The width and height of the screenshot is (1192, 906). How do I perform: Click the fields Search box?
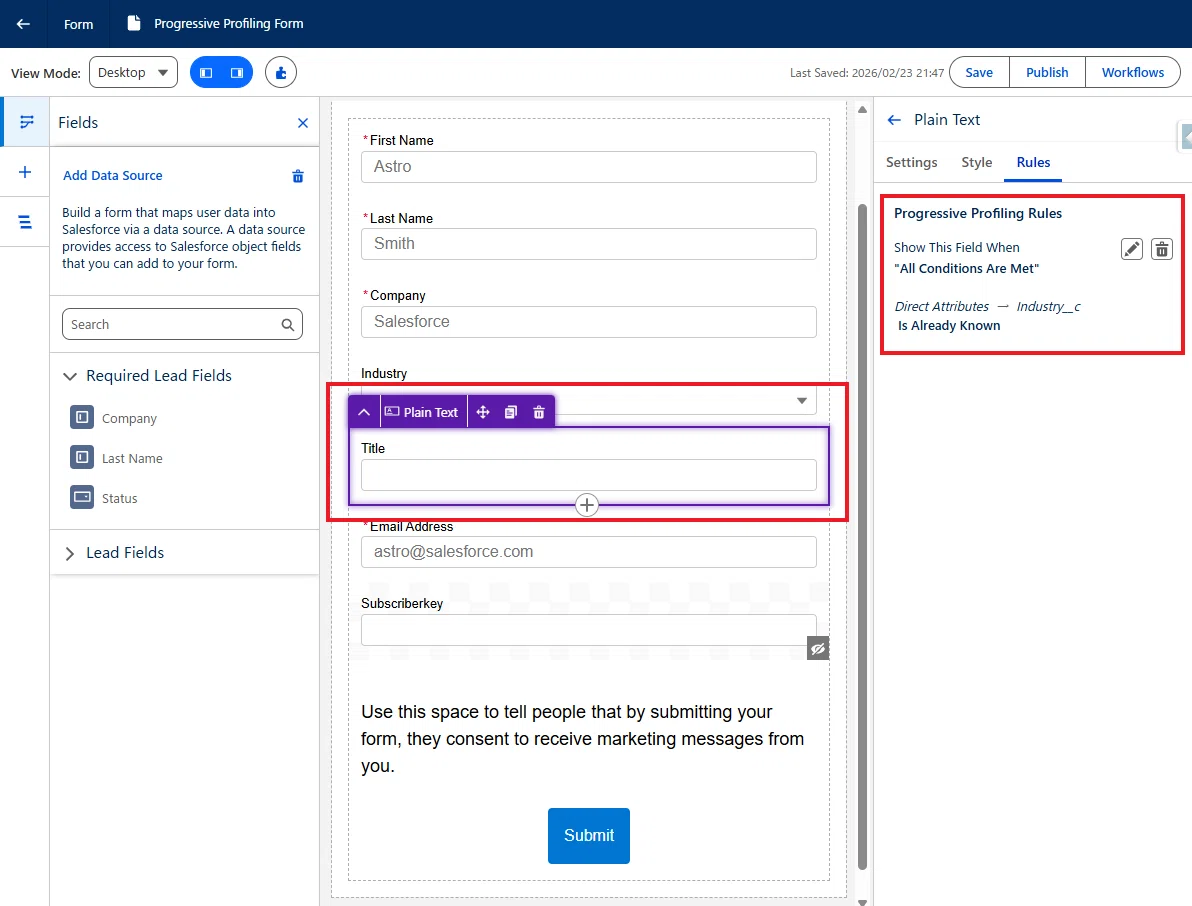(182, 325)
